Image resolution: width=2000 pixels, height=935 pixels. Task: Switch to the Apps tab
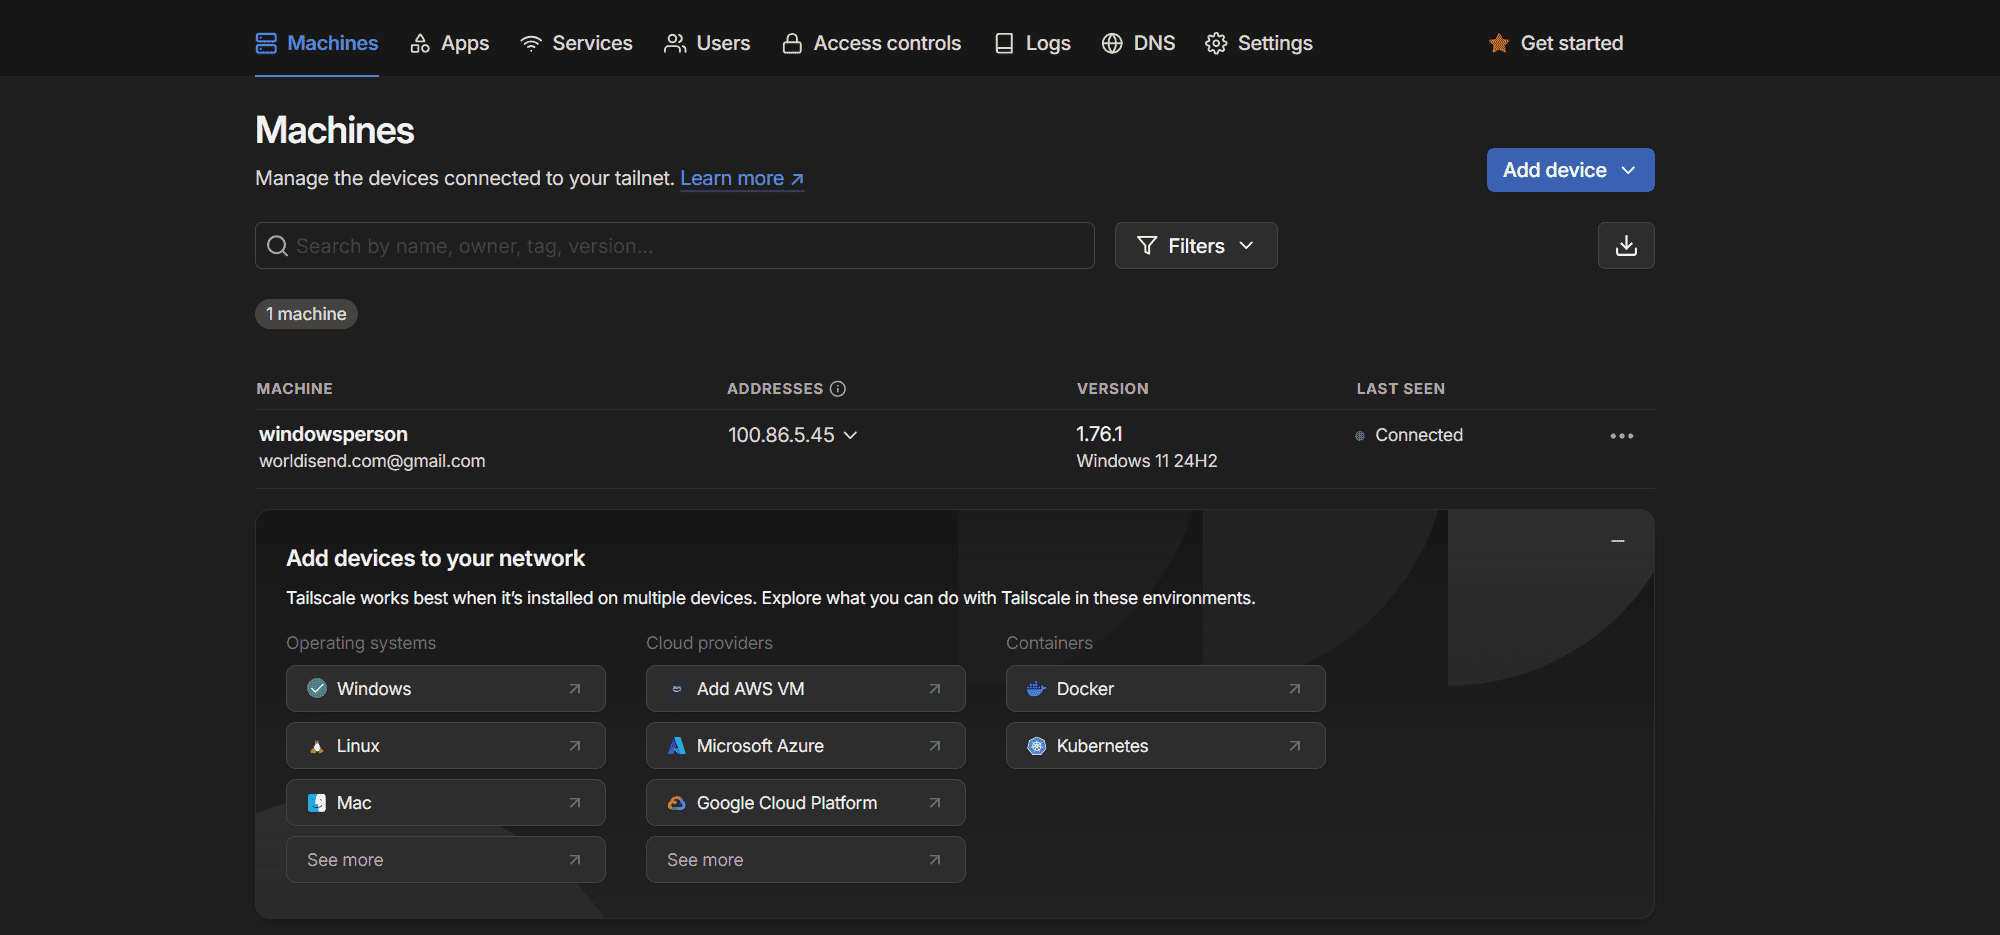click(449, 43)
